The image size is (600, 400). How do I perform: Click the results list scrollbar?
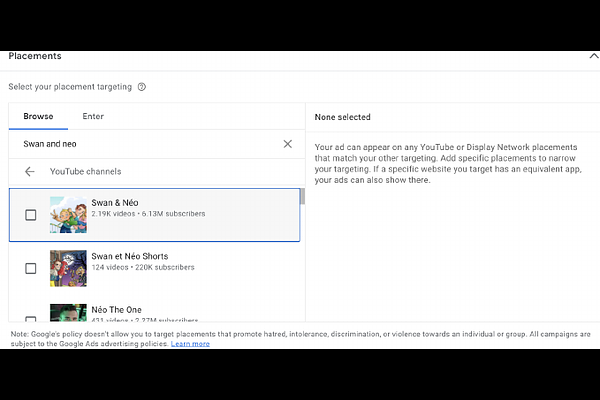click(303, 196)
